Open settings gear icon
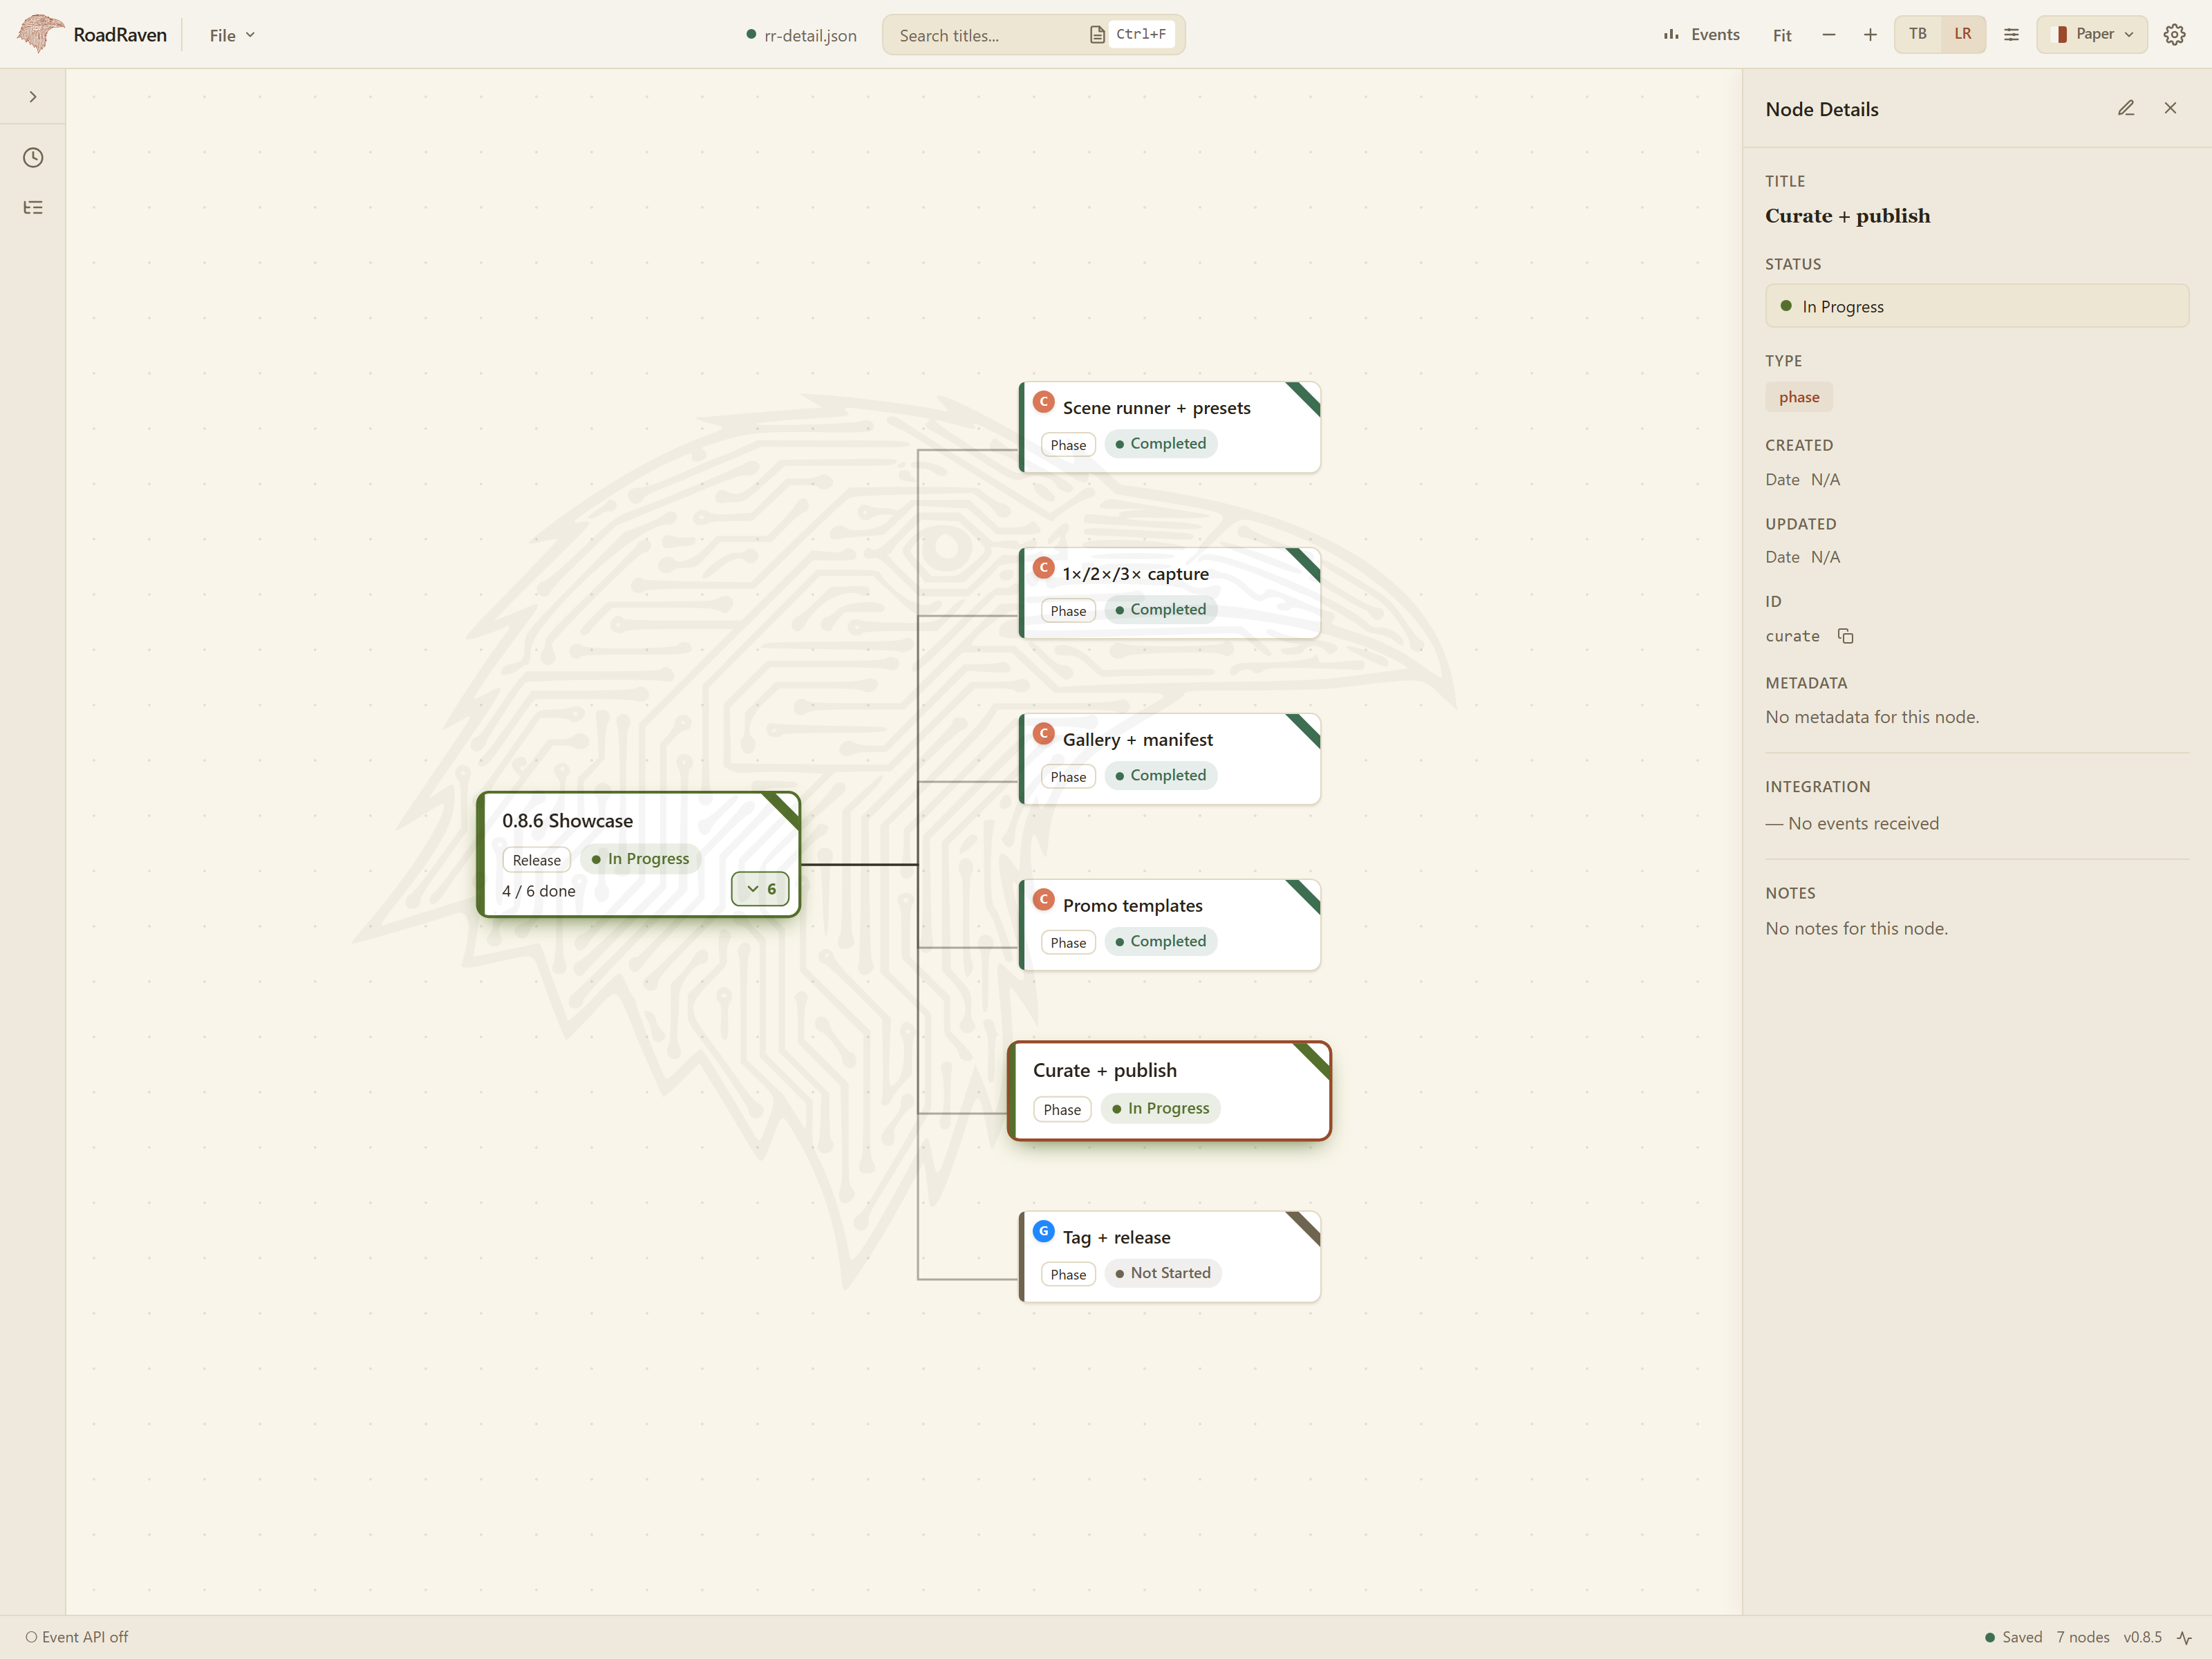Viewport: 2212px width, 1659px height. [x=2174, y=35]
